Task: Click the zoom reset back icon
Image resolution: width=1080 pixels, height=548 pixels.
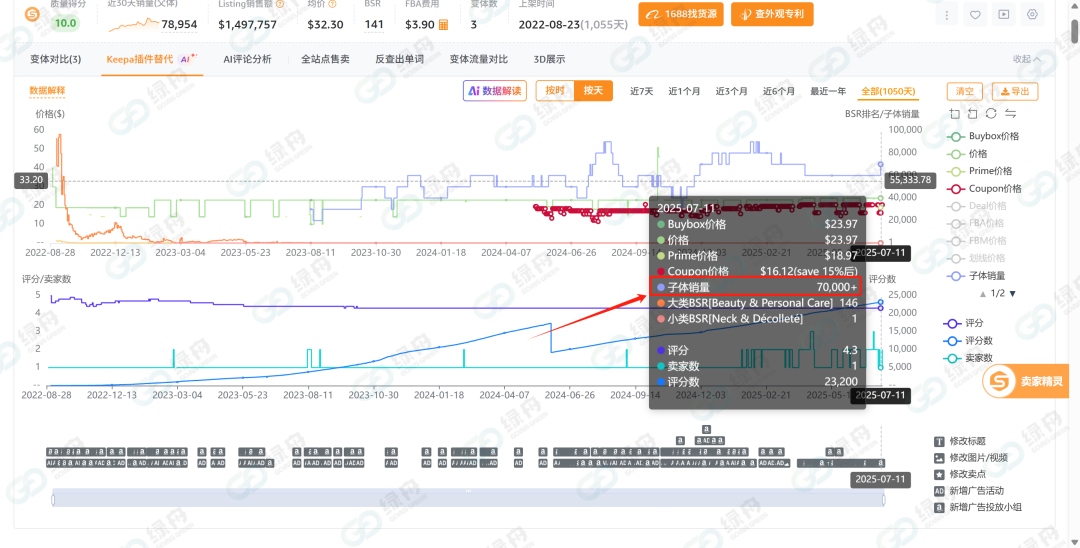Action: pos(973,114)
